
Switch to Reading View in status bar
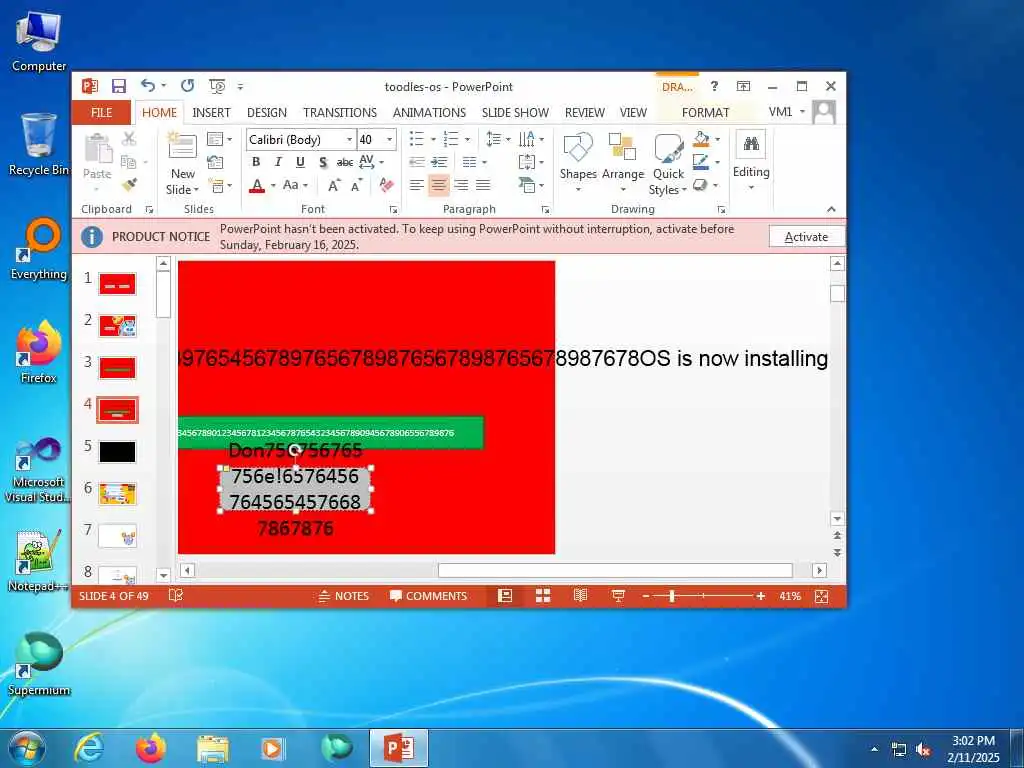[x=581, y=596]
